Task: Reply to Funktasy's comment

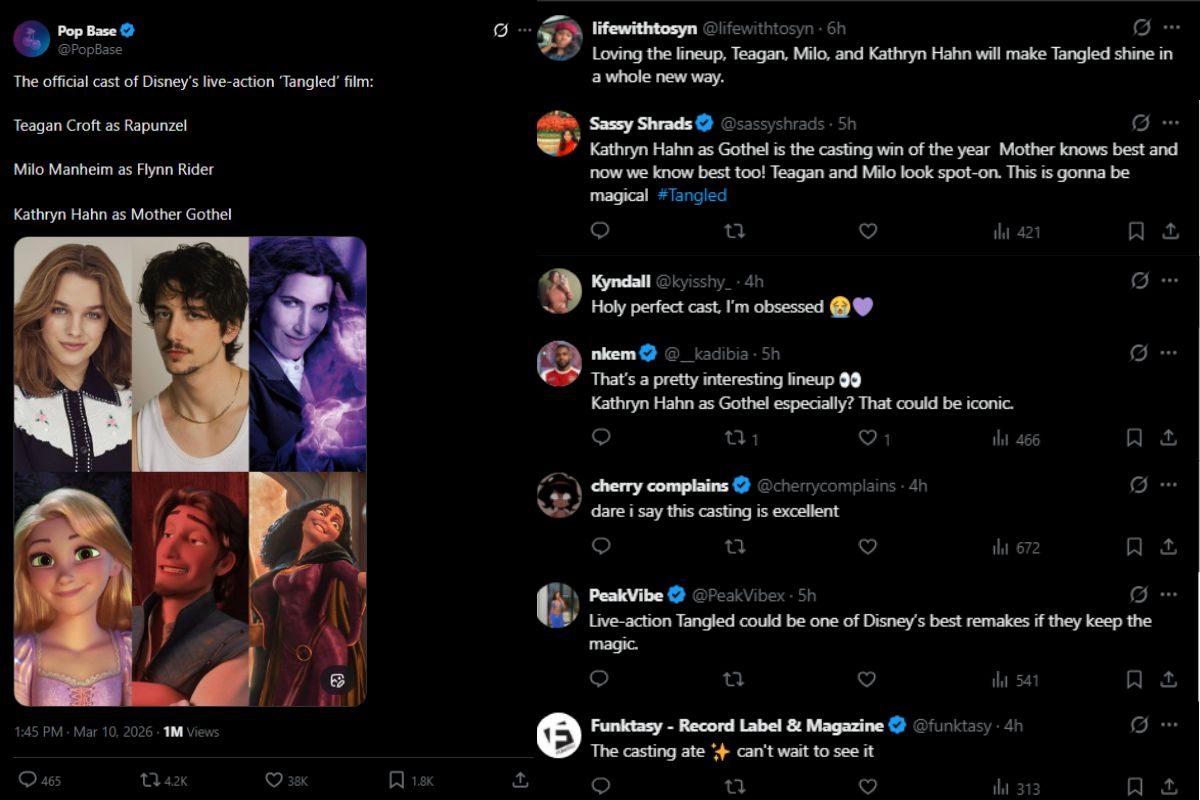Action: pyautogui.click(x=600, y=787)
